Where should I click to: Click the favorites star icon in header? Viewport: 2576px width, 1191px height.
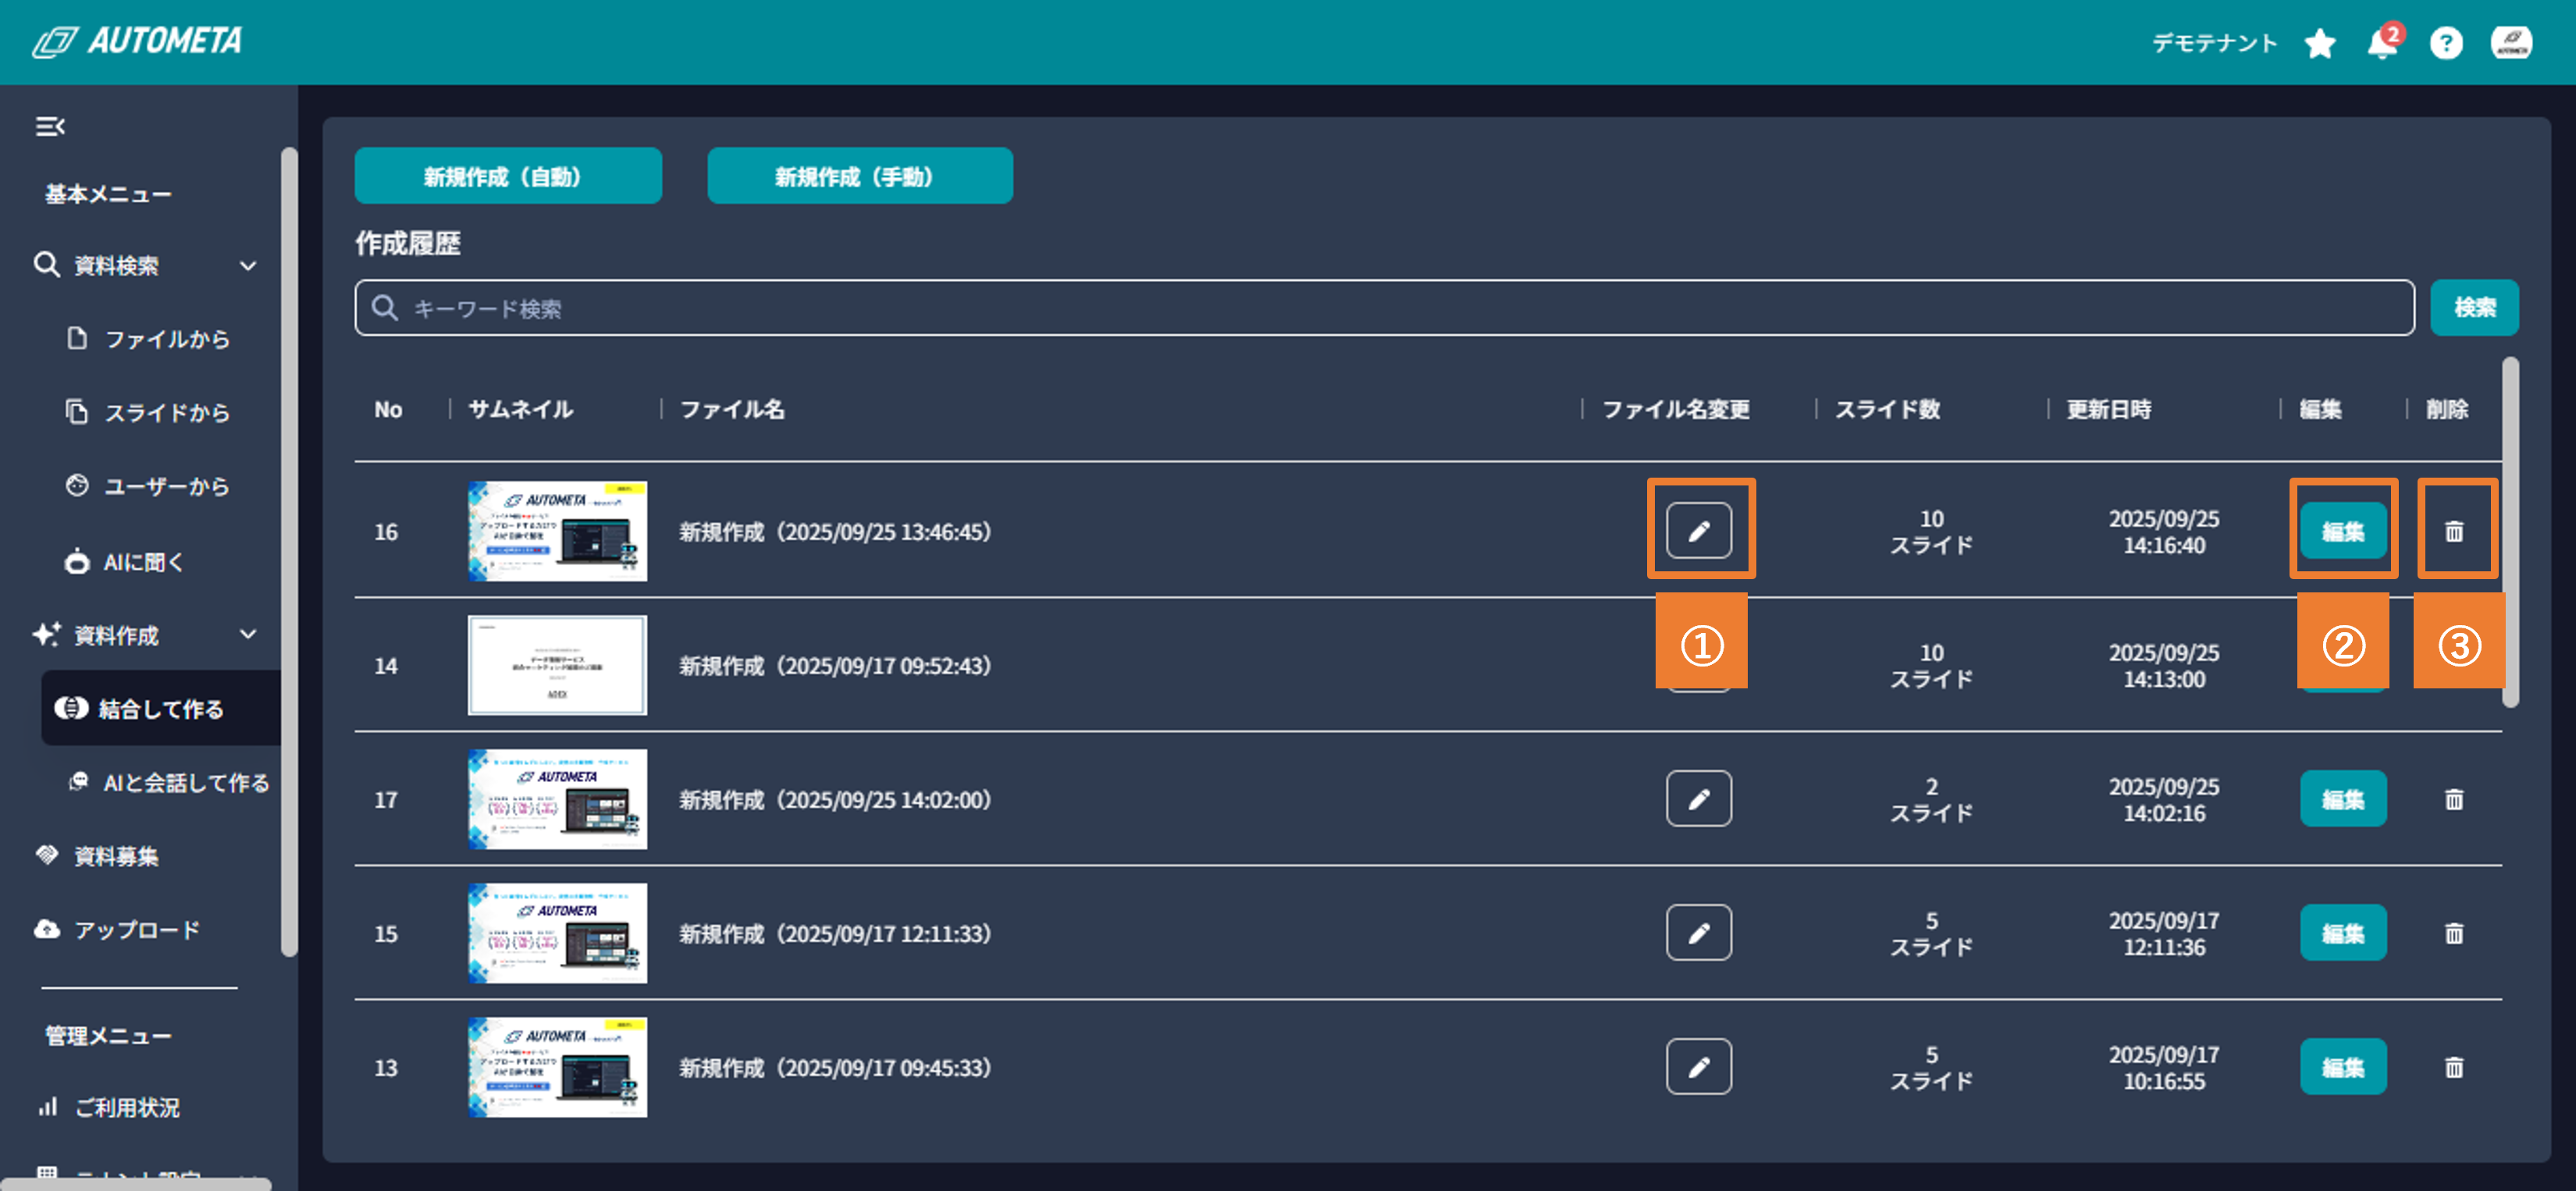2319,43
